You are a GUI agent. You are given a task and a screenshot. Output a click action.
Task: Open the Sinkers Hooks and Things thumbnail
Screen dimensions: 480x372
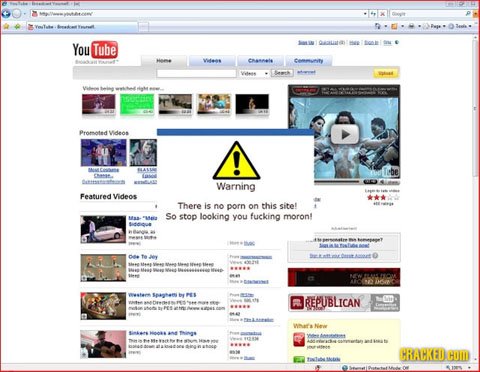pyautogui.click(x=103, y=344)
